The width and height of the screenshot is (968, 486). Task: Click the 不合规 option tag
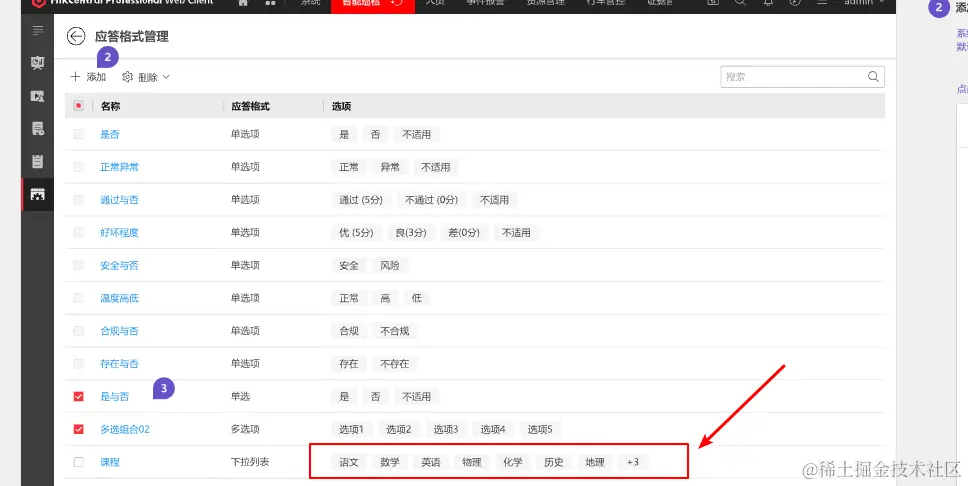(x=394, y=330)
